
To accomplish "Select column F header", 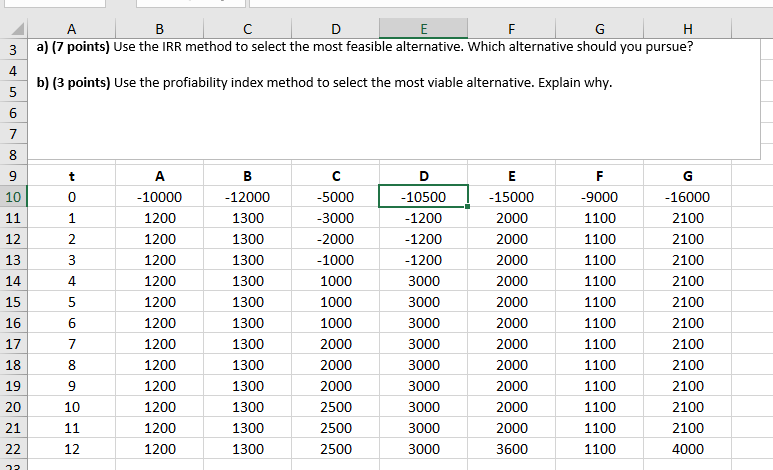I will click(x=512, y=29).
